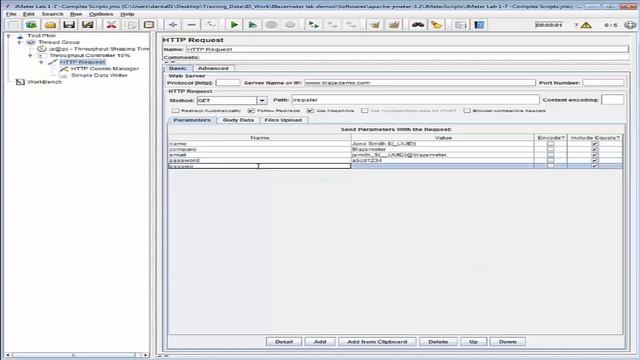
Task: Toggle Encode checkbox for name row
Action: point(551,144)
